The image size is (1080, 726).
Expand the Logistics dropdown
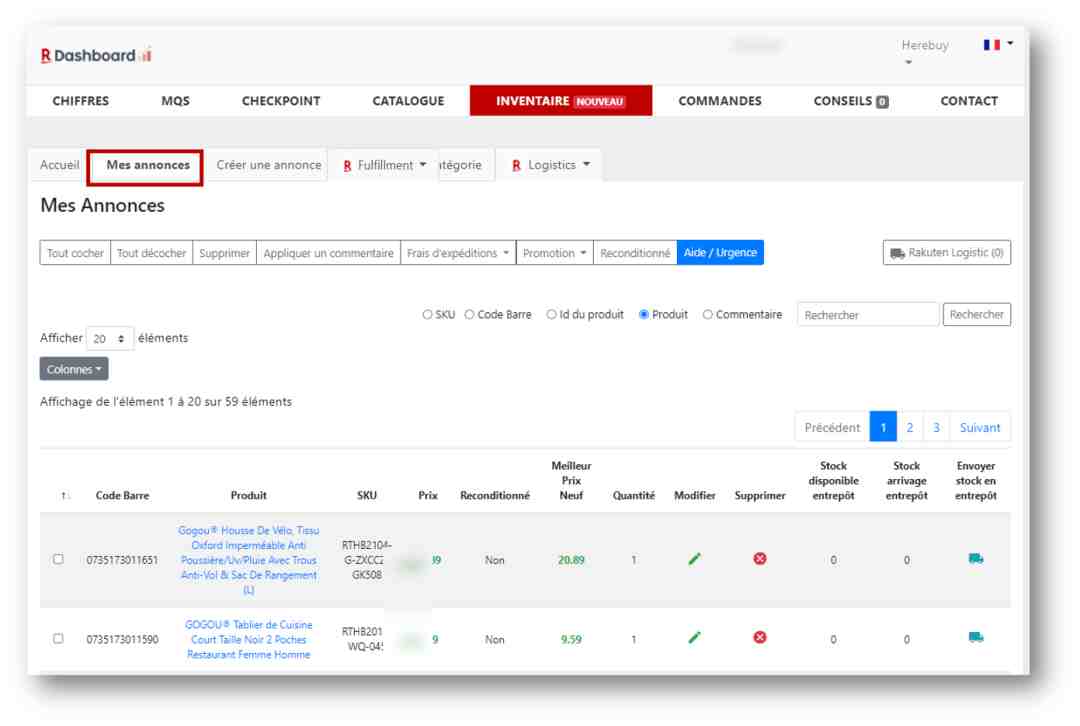pos(550,165)
